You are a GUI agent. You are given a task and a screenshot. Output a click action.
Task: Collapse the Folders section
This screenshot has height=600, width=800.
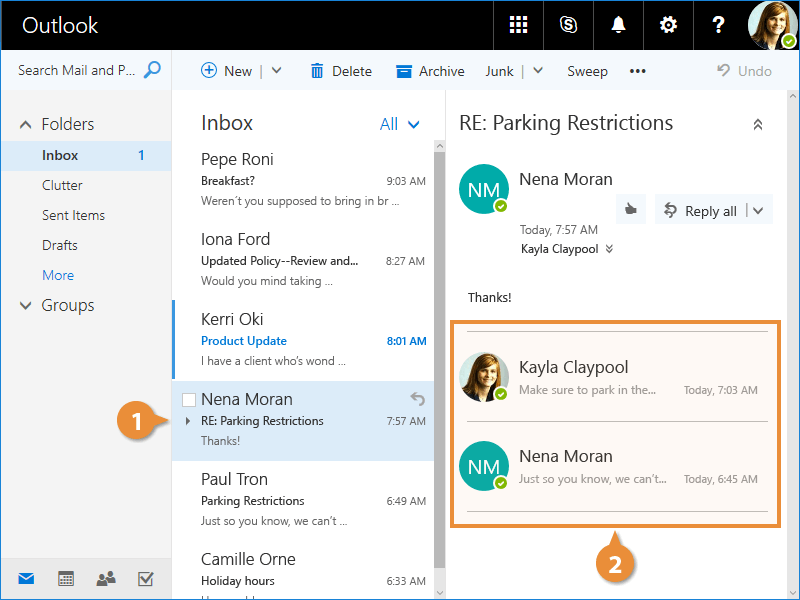tap(26, 125)
